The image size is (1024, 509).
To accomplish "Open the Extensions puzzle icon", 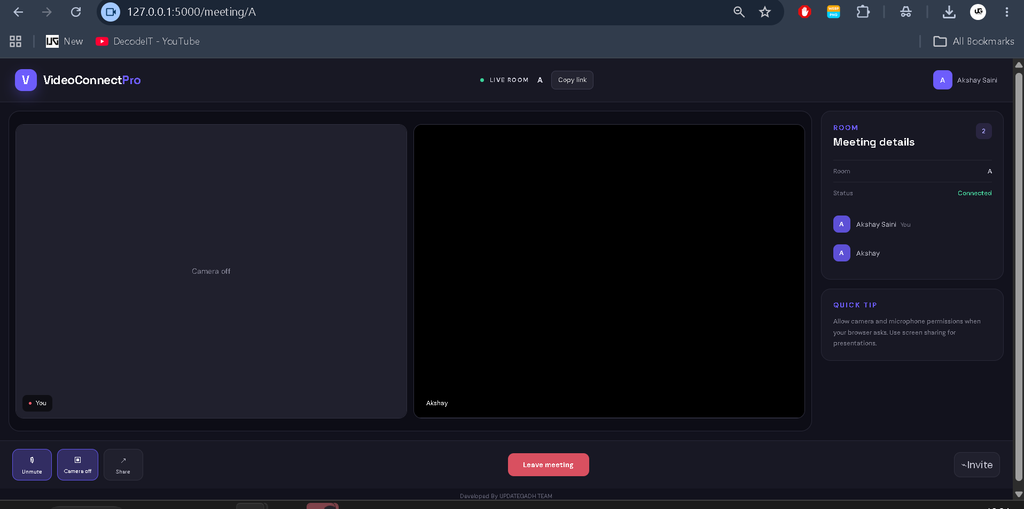I will pyautogui.click(x=863, y=12).
